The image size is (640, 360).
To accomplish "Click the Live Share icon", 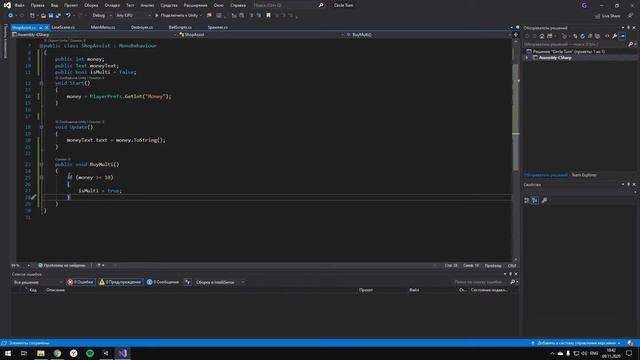I will pyautogui.click(x=598, y=16).
